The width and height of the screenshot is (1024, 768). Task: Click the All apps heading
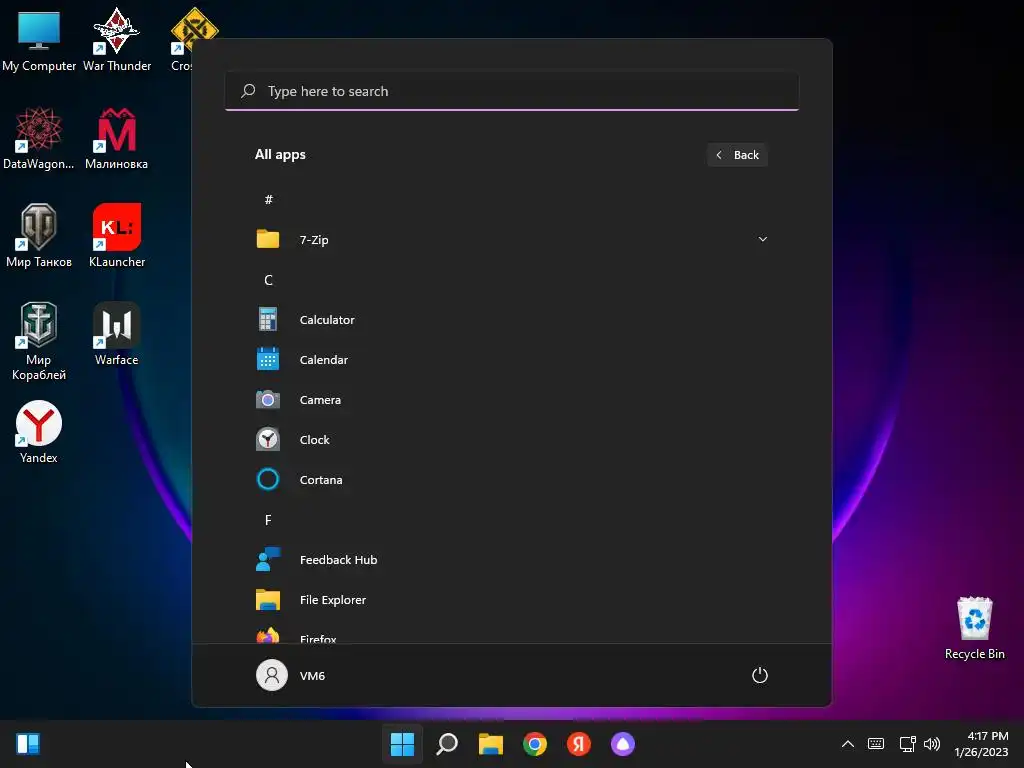click(x=280, y=155)
